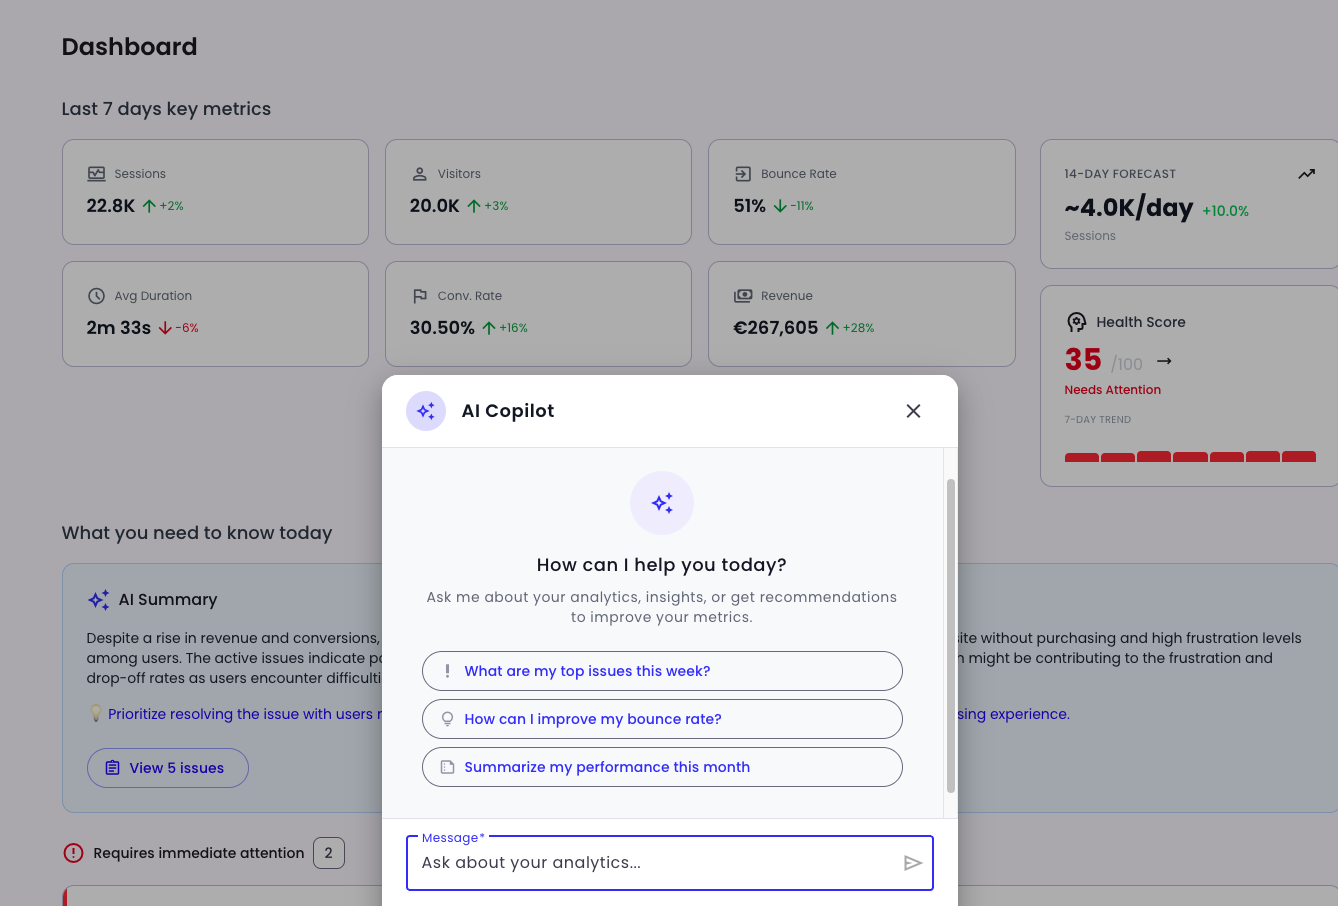Click the +10.0% forecast change
This screenshot has height=906, width=1338.
[1225, 211]
